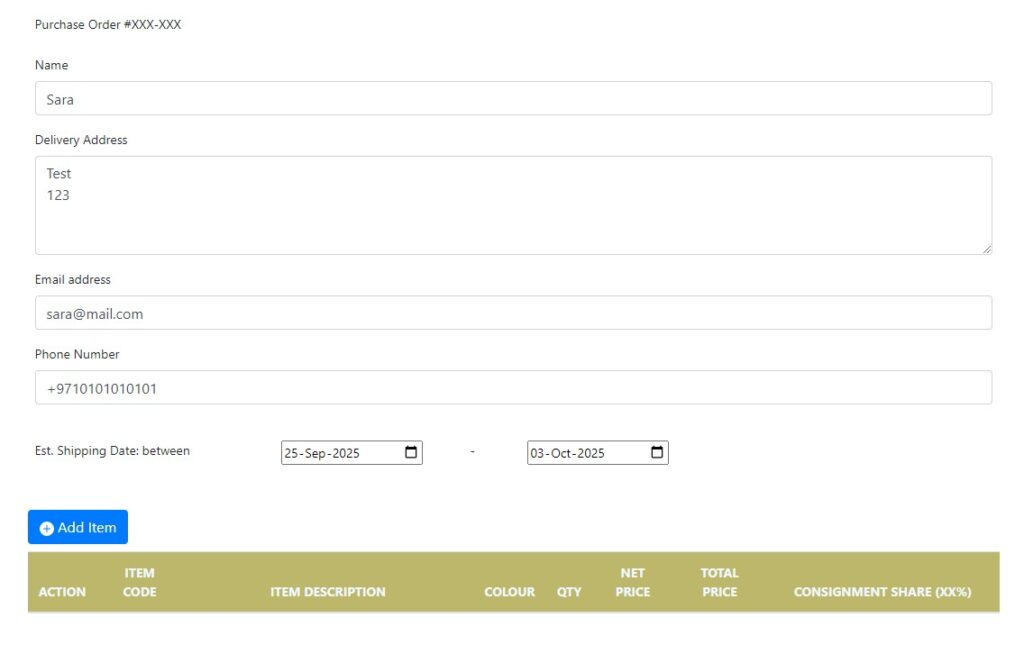
Task: Click inside the Delivery Address text area
Action: [513, 205]
